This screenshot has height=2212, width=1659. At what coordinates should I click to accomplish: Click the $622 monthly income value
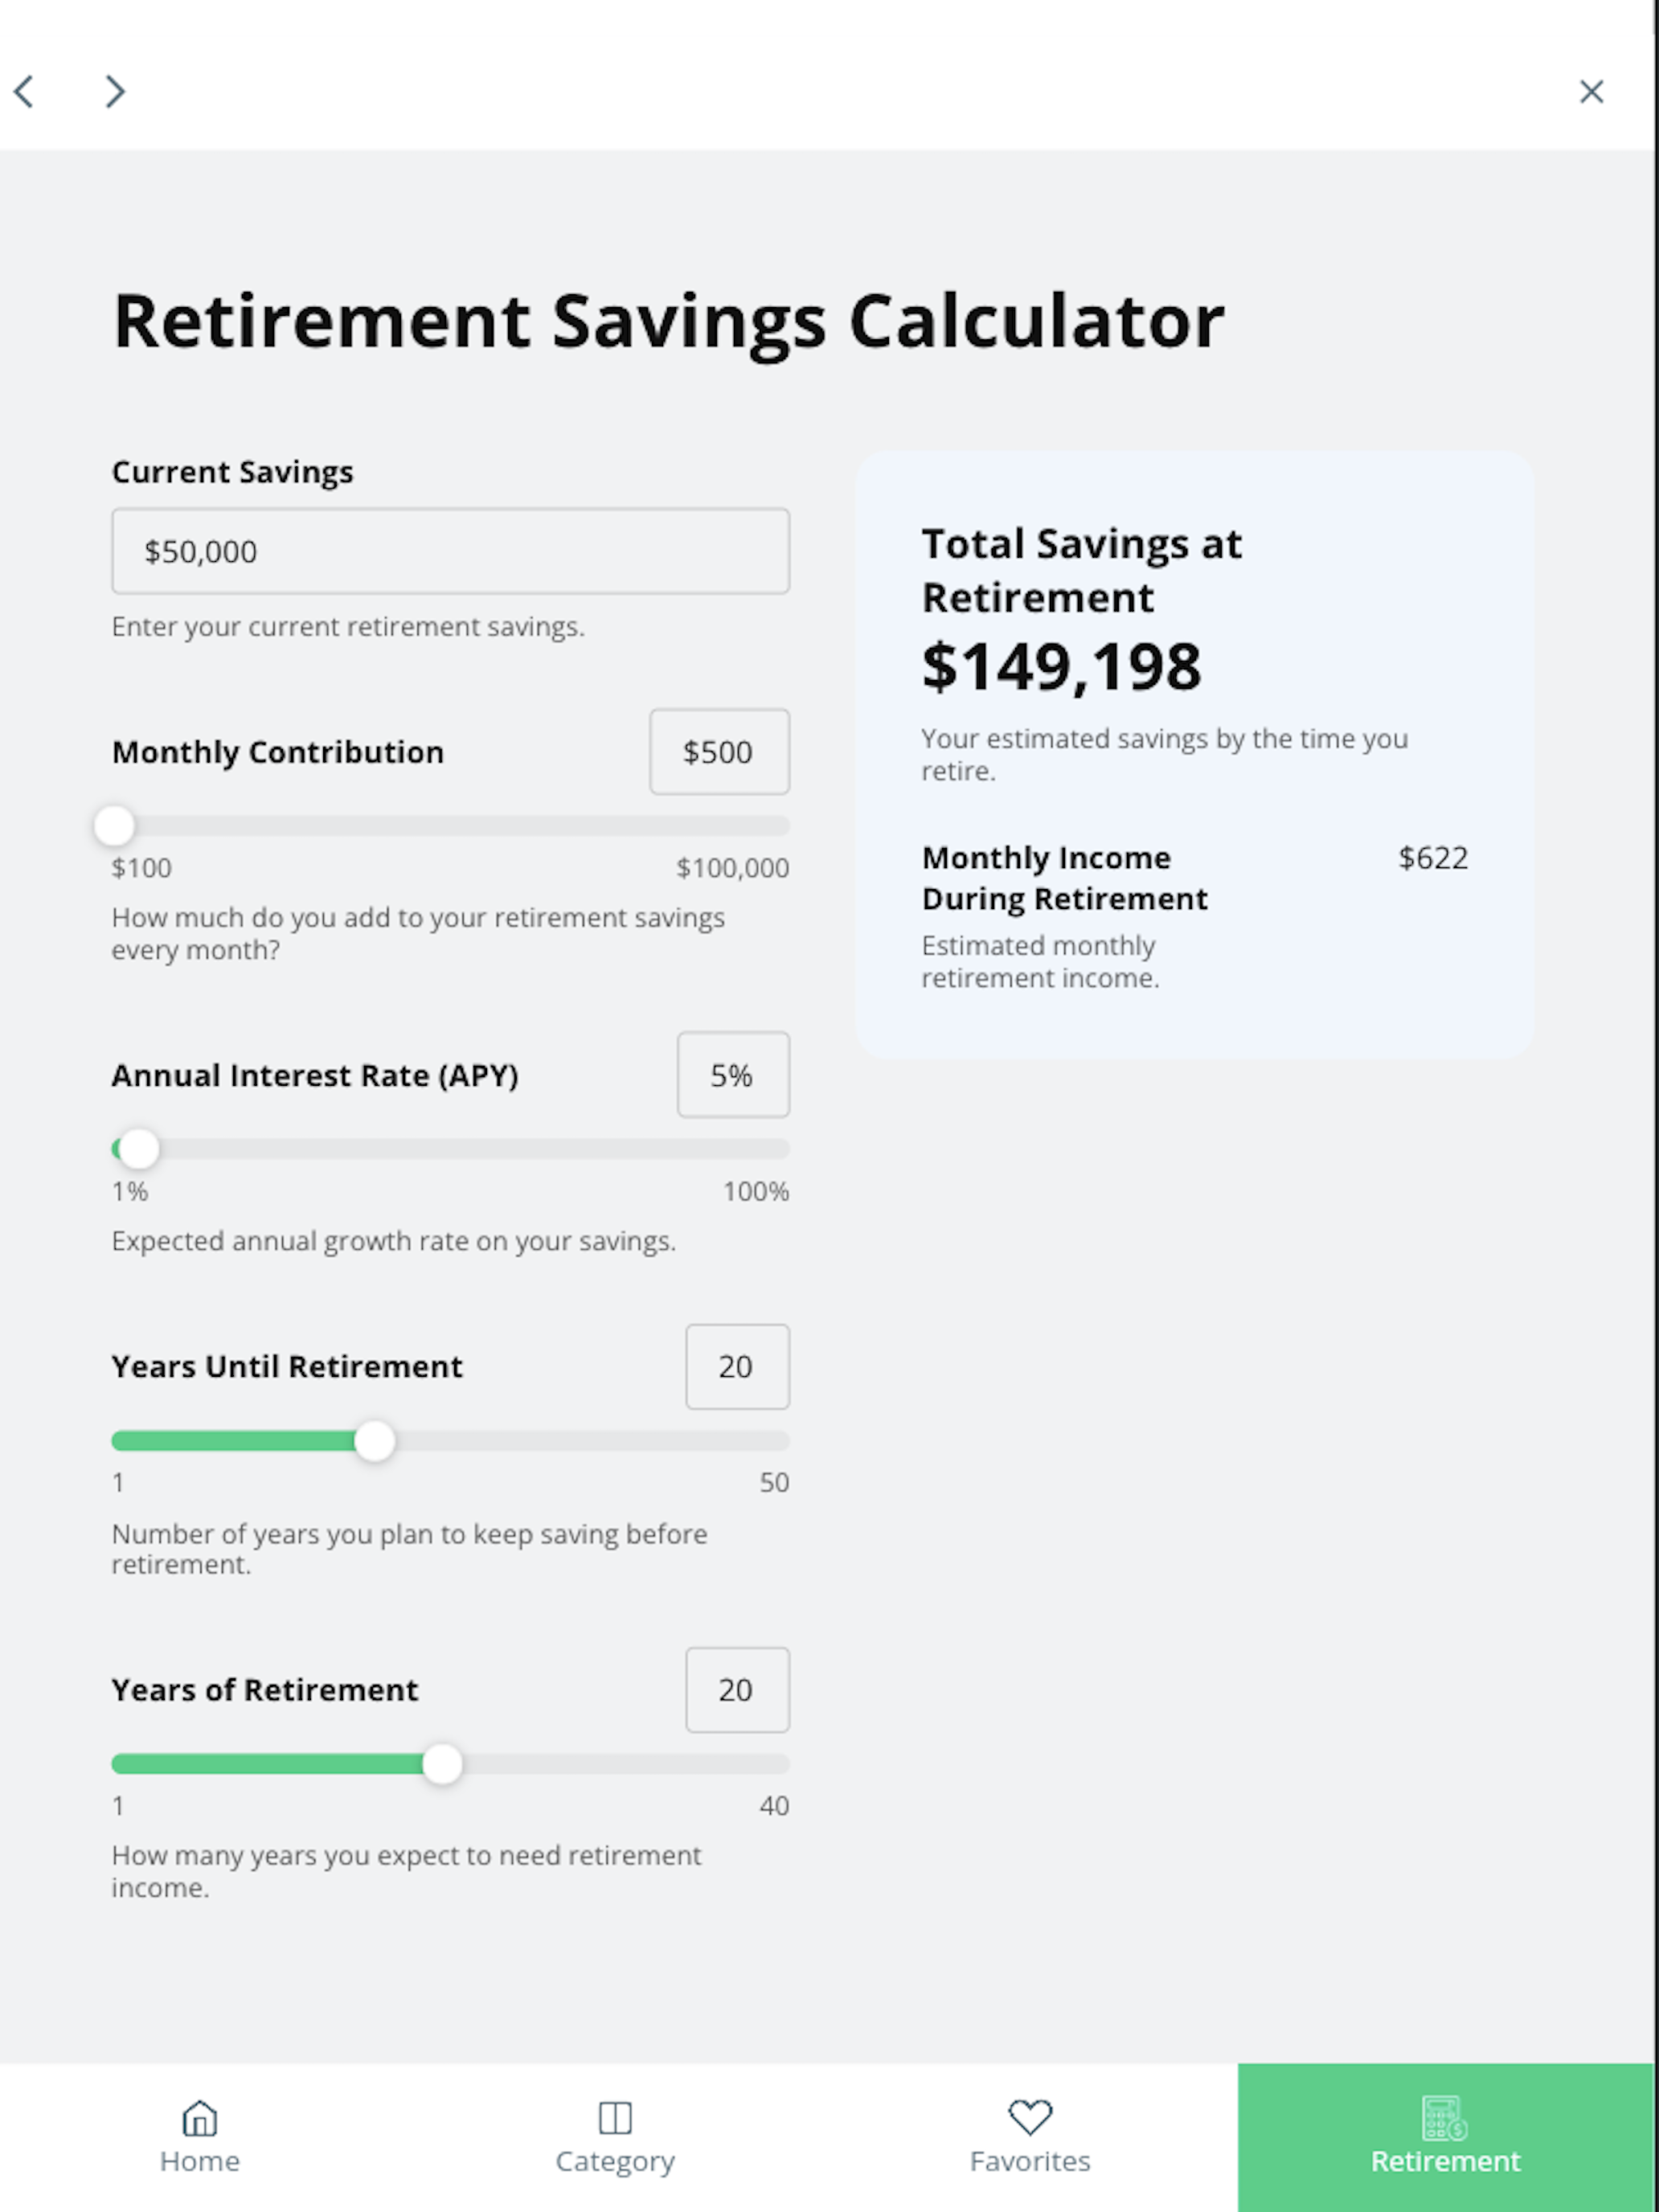pos(1433,858)
